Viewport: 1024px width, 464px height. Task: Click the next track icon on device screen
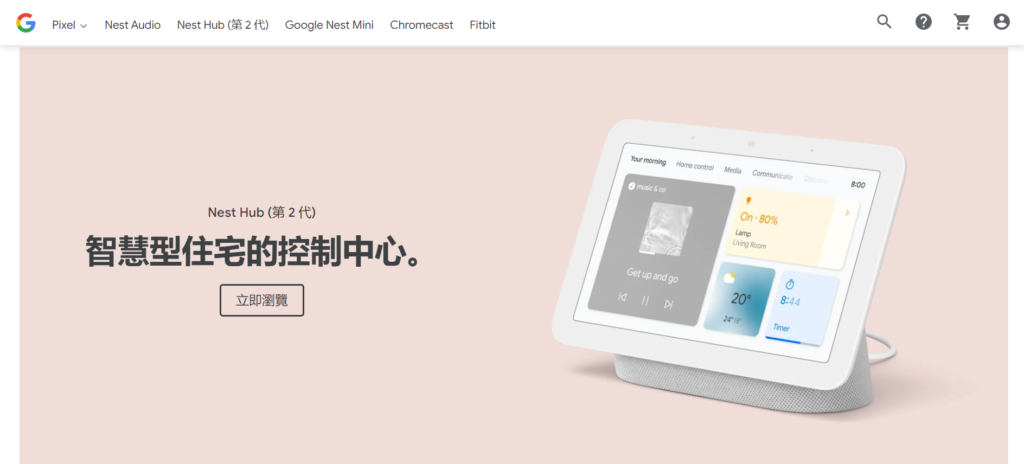[x=668, y=304]
